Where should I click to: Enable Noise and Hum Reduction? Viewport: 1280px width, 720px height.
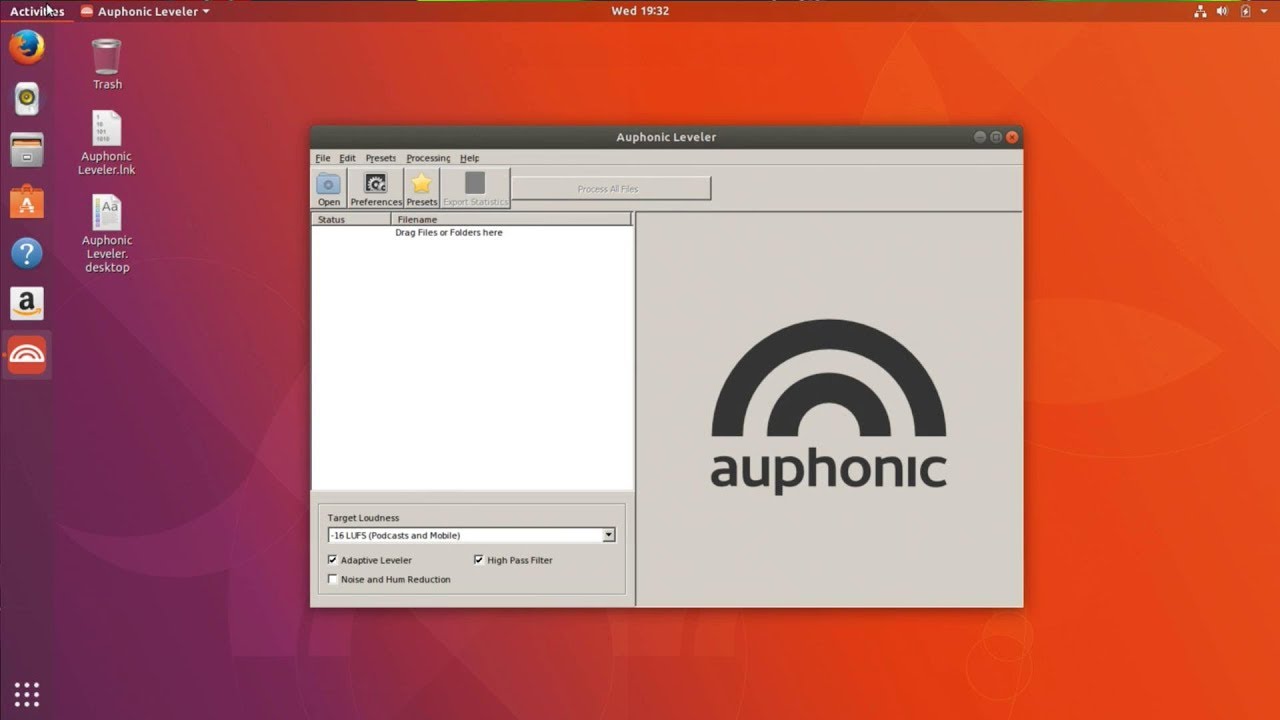point(333,579)
